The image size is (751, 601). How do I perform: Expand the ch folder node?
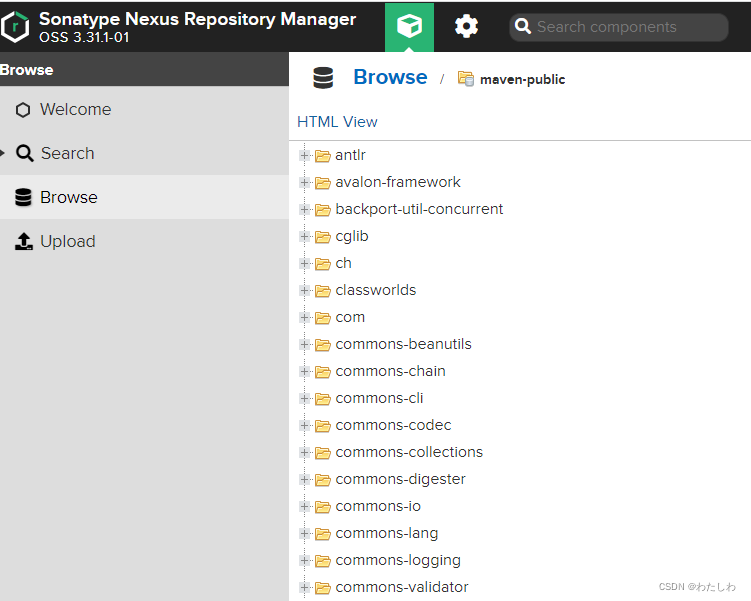point(304,263)
